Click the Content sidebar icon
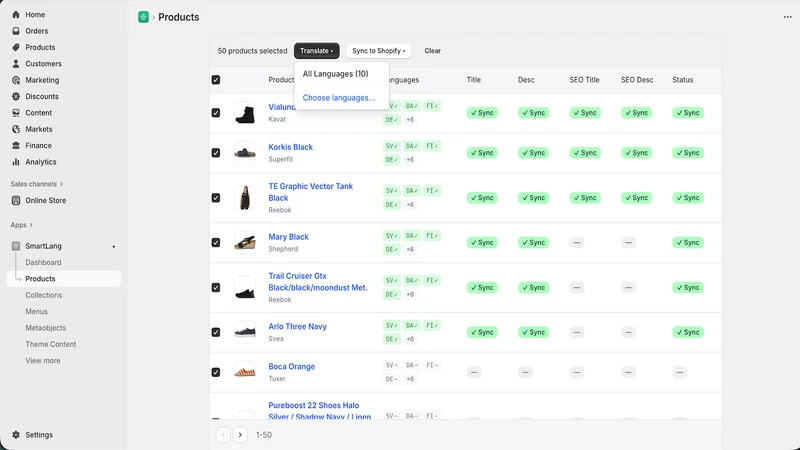Viewport: 800px width, 450px height. [x=16, y=113]
